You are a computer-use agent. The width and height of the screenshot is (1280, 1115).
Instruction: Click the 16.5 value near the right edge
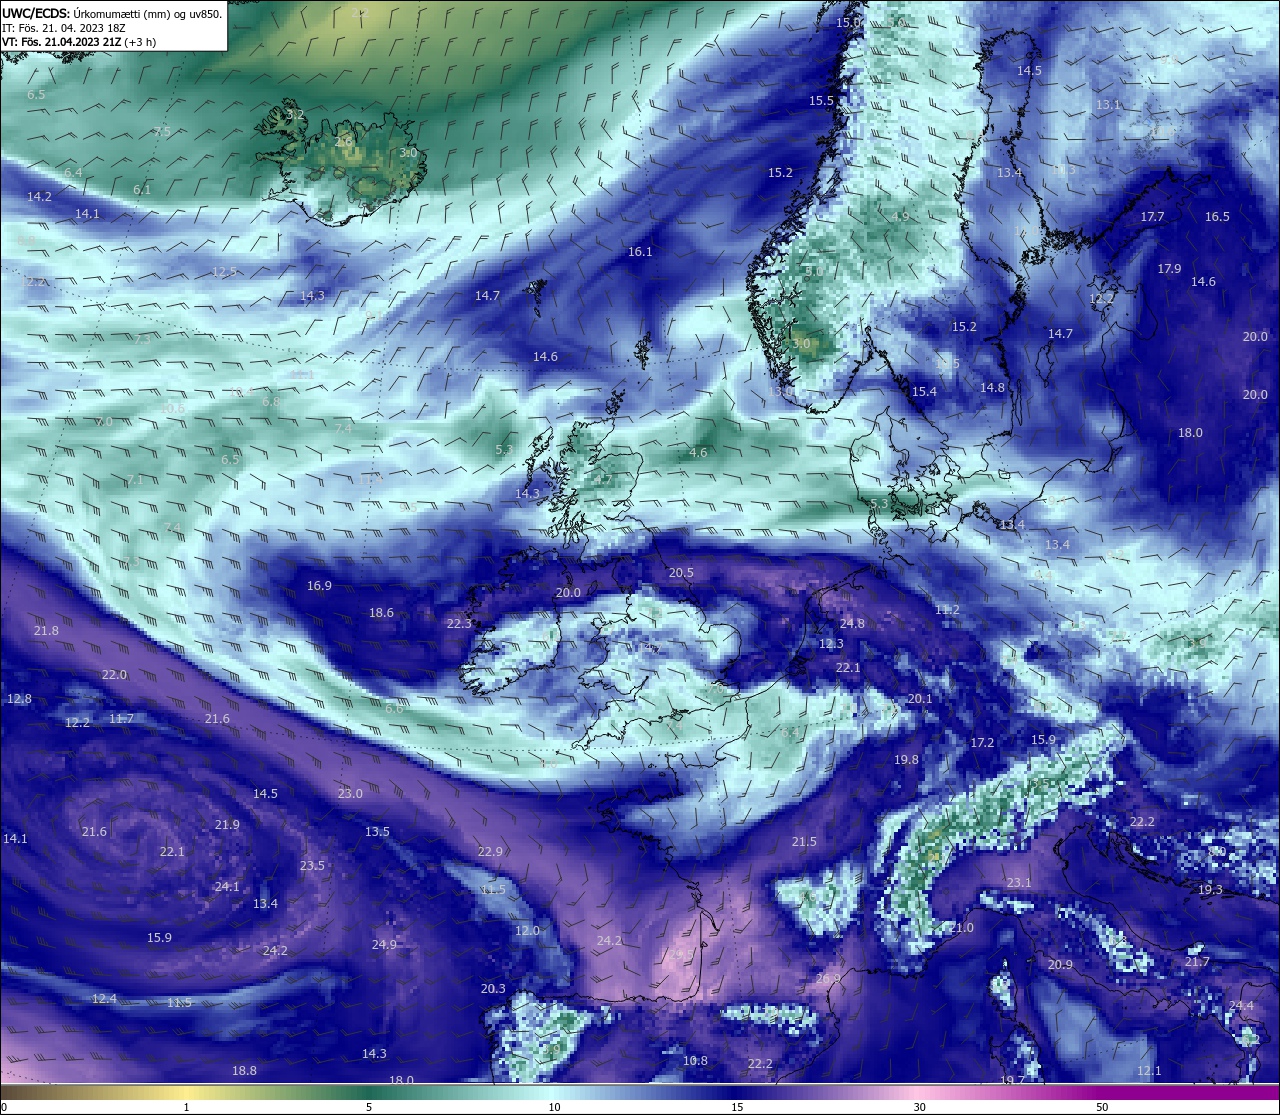pos(1217,217)
